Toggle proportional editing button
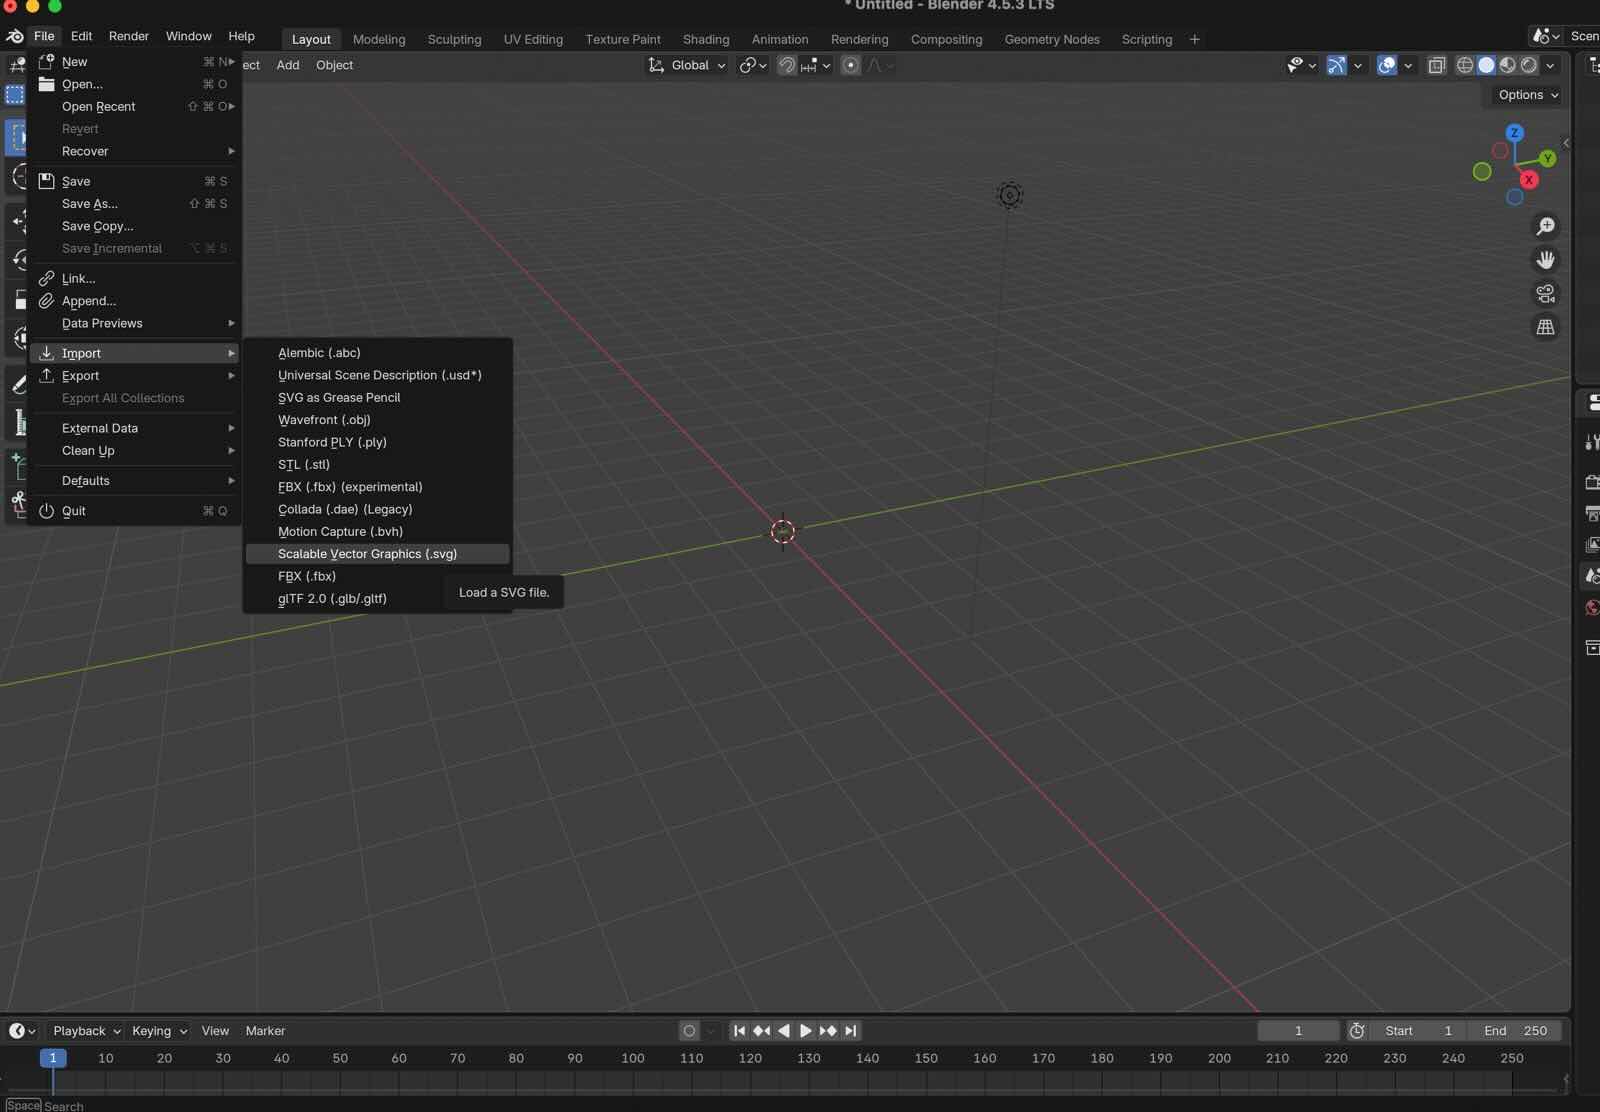The image size is (1600, 1112). click(x=850, y=65)
